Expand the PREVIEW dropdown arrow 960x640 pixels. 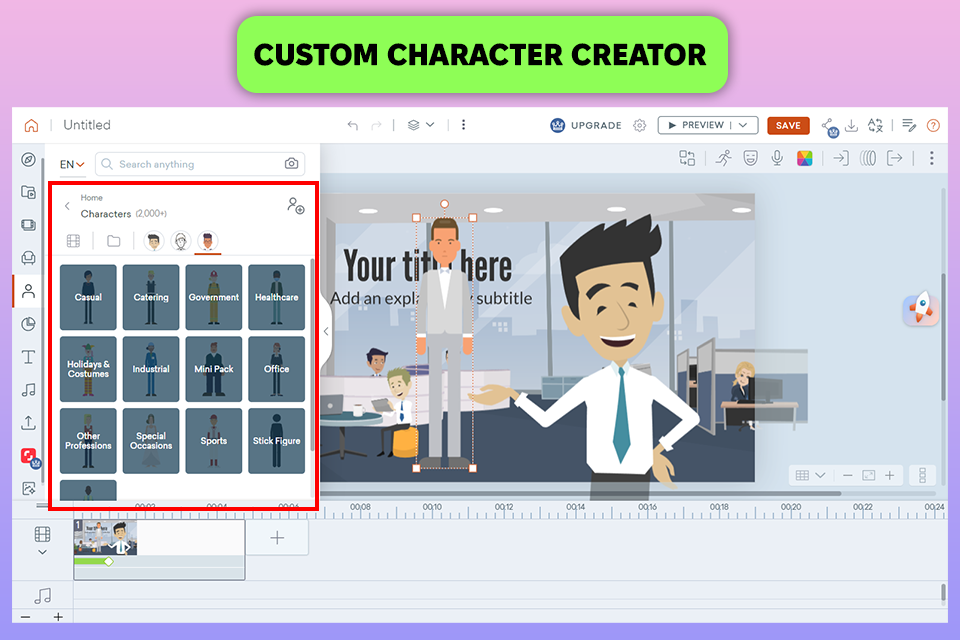(x=743, y=125)
